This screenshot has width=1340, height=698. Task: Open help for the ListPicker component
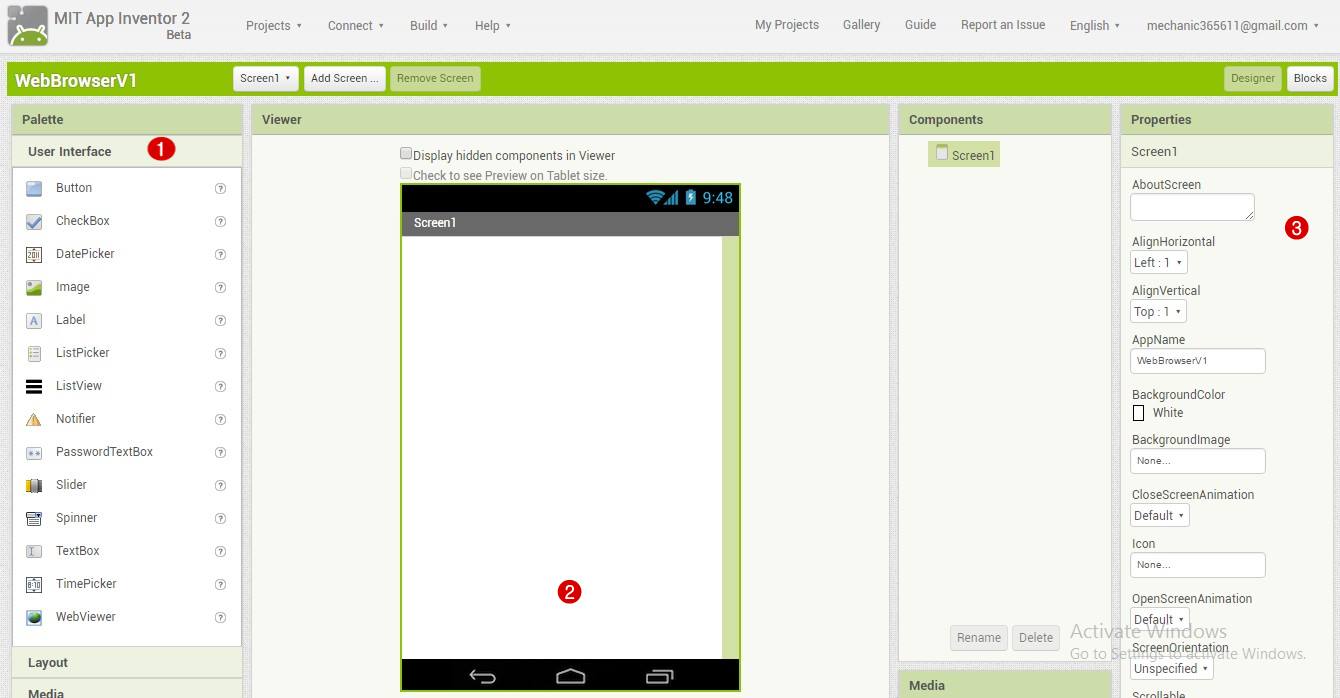pos(221,353)
